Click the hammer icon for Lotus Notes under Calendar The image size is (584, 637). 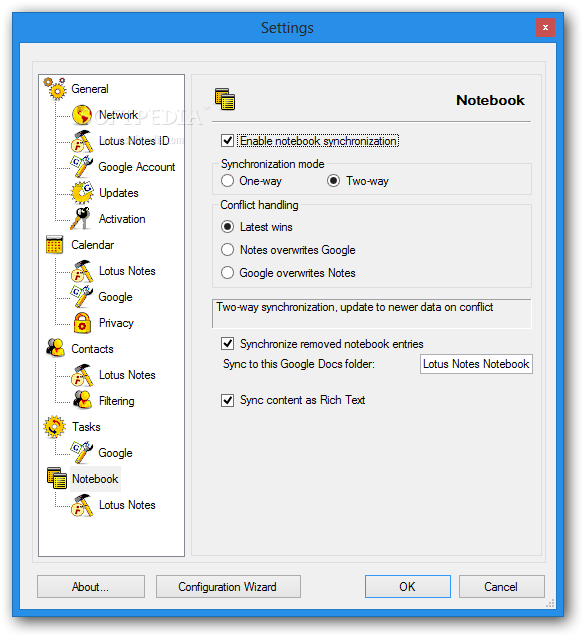pyautogui.click(x=82, y=271)
